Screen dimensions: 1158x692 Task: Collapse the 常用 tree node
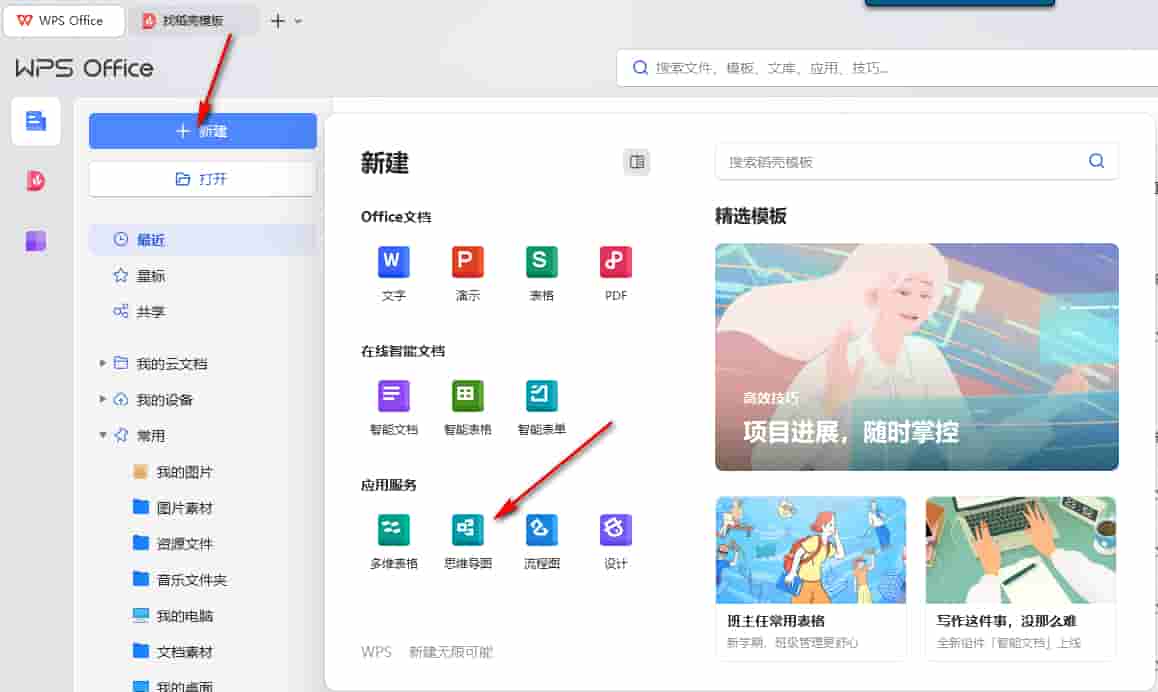[x=103, y=436]
